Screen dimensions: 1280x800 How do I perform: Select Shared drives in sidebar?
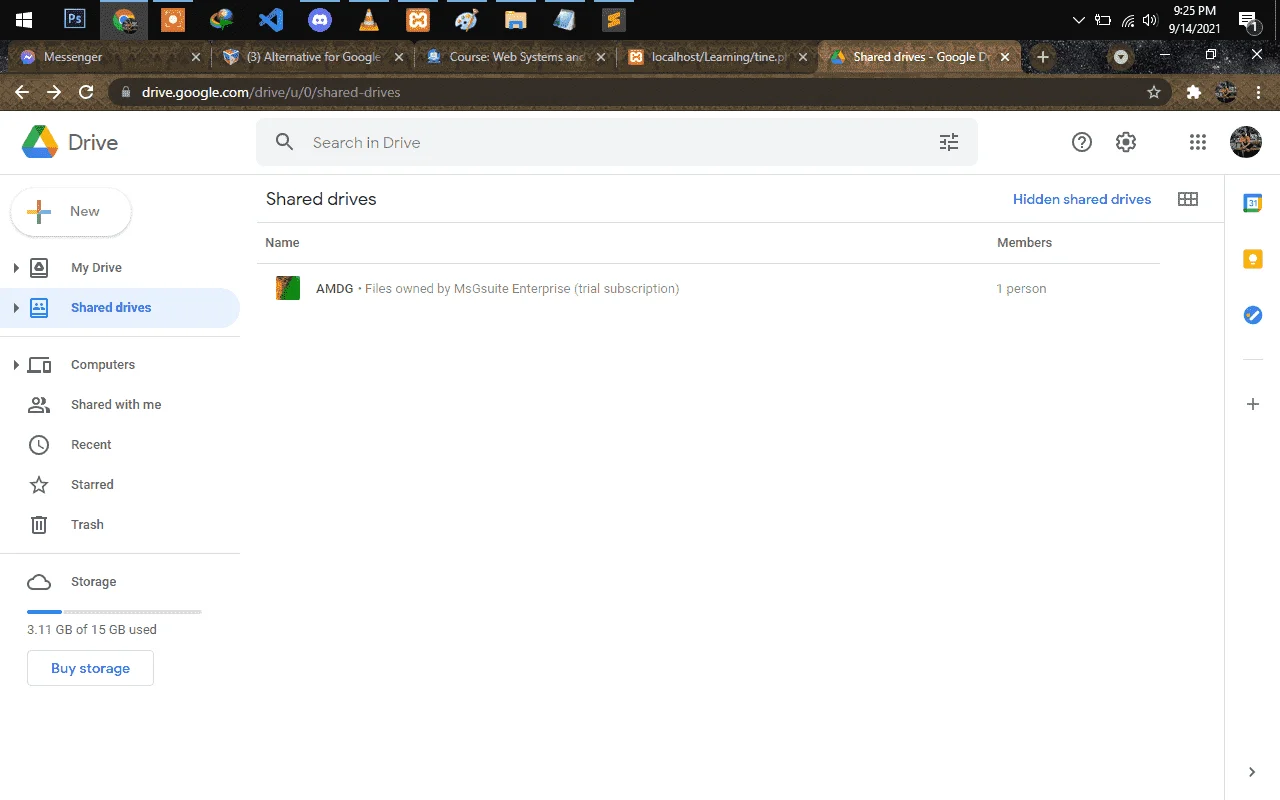pos(120,308)
